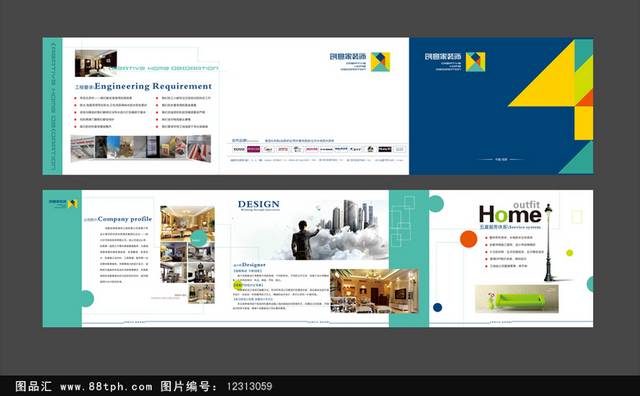Click the orange circle near Home heading
Screen dimensions: 640x396
[469, 239]
